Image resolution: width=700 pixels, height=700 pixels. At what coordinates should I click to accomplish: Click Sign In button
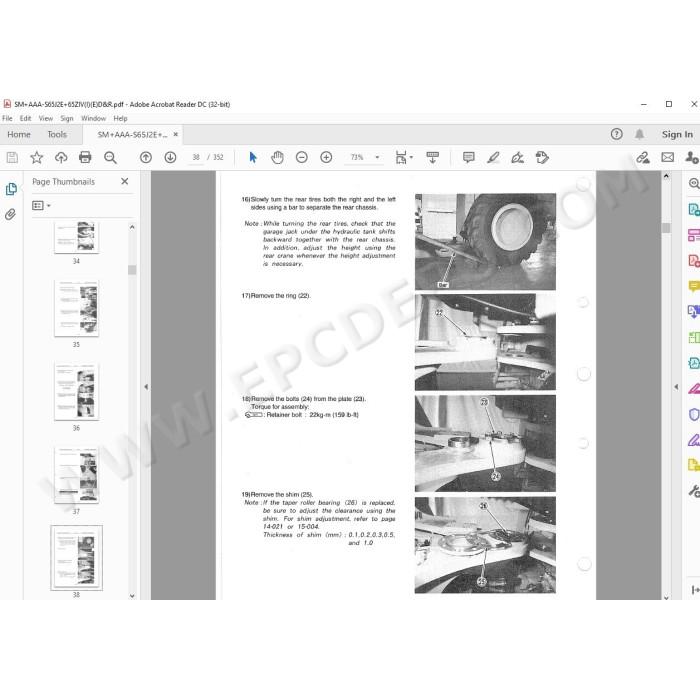click(677, 134)
